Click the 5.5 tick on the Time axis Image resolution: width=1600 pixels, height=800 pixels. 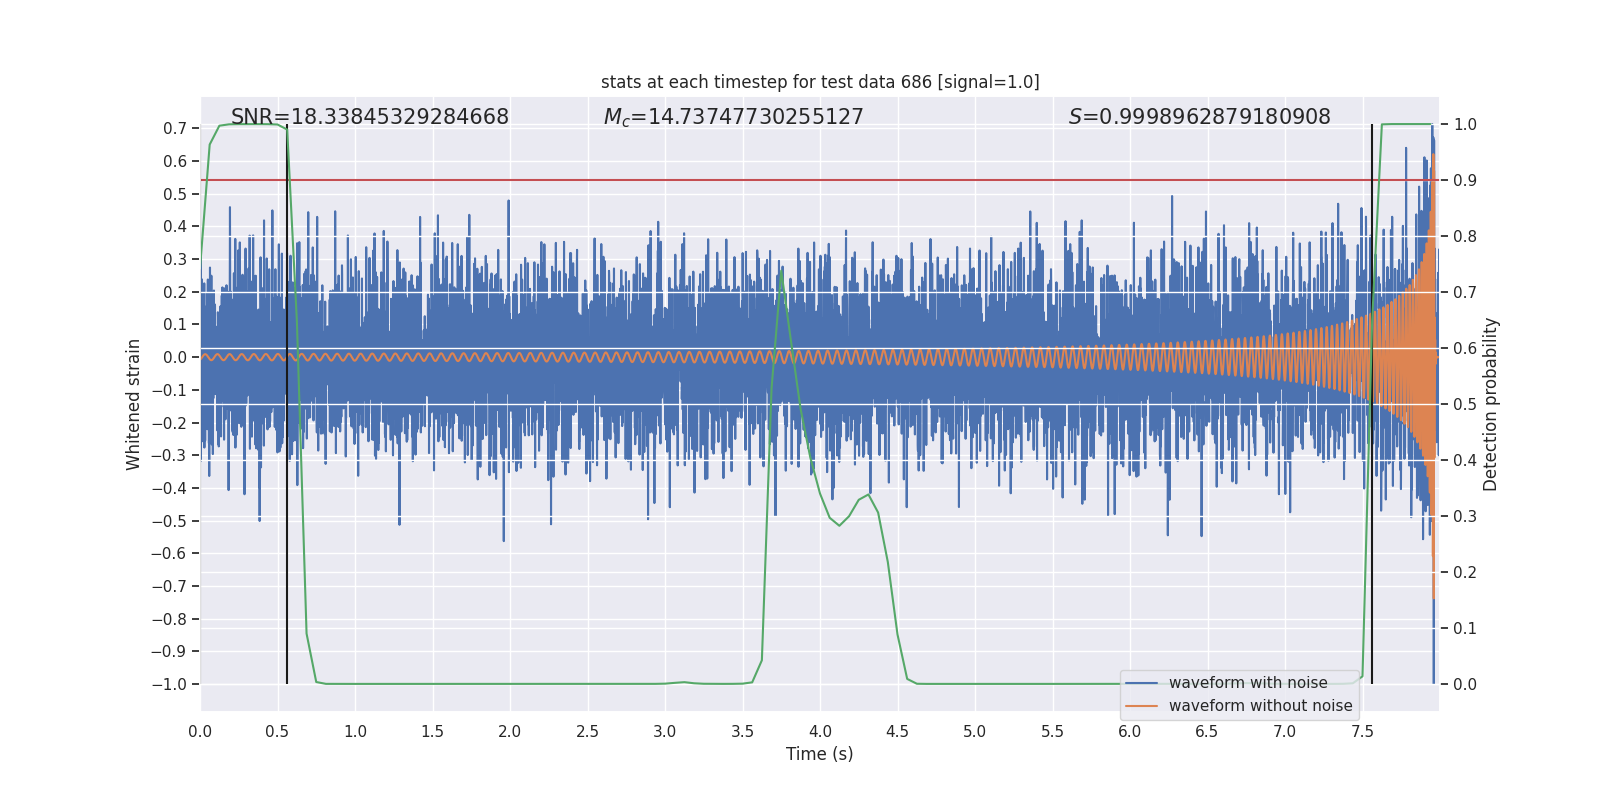1053,731
